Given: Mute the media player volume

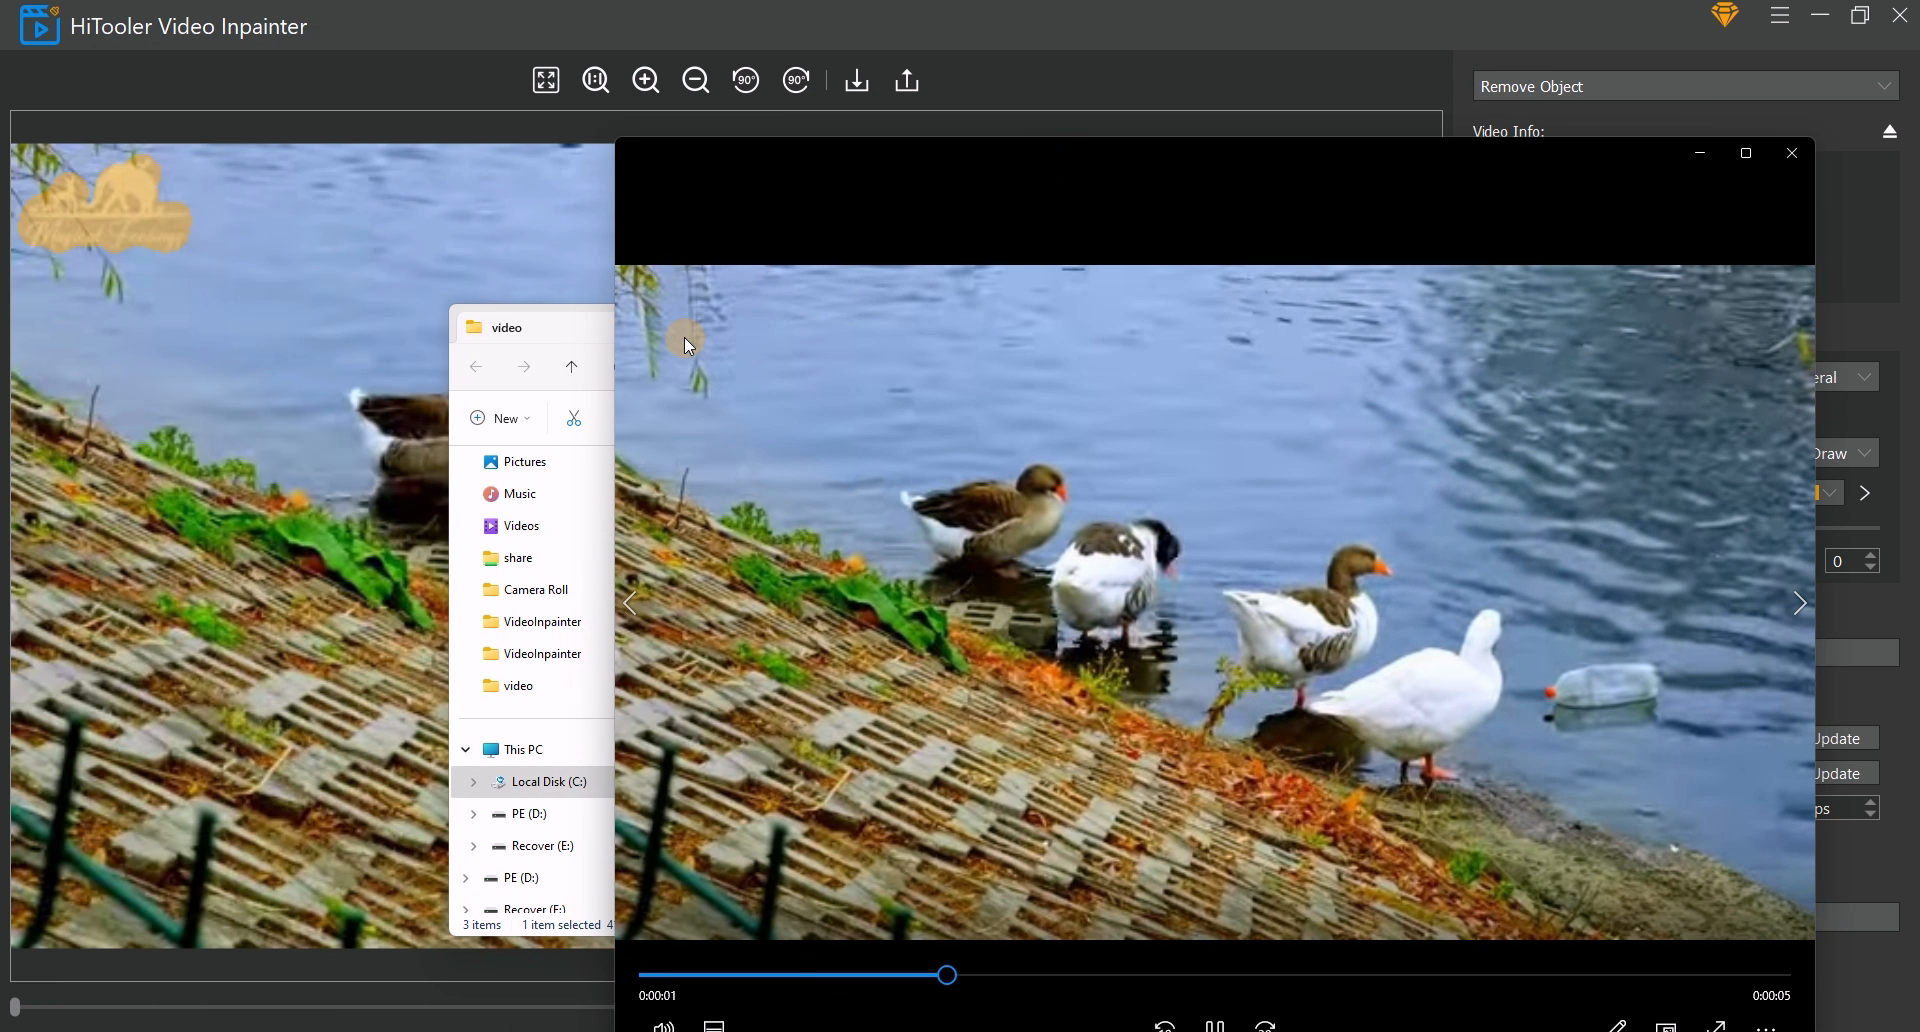Looking at the screenshot, I should [x=663, y=1025].
